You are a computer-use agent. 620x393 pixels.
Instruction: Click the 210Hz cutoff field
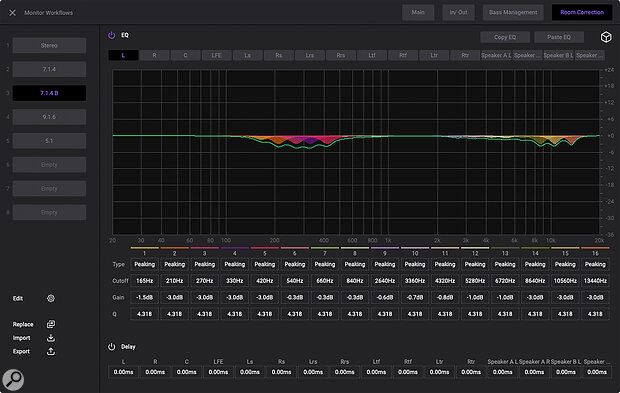[174, 281]
